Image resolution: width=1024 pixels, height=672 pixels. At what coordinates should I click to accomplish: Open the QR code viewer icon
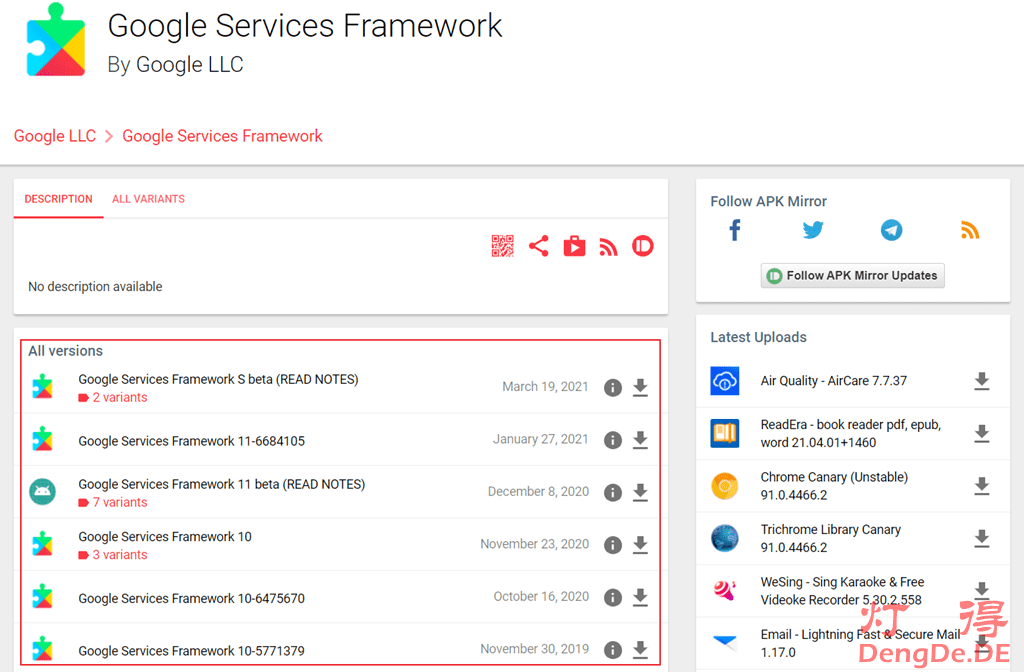[502, 245]
